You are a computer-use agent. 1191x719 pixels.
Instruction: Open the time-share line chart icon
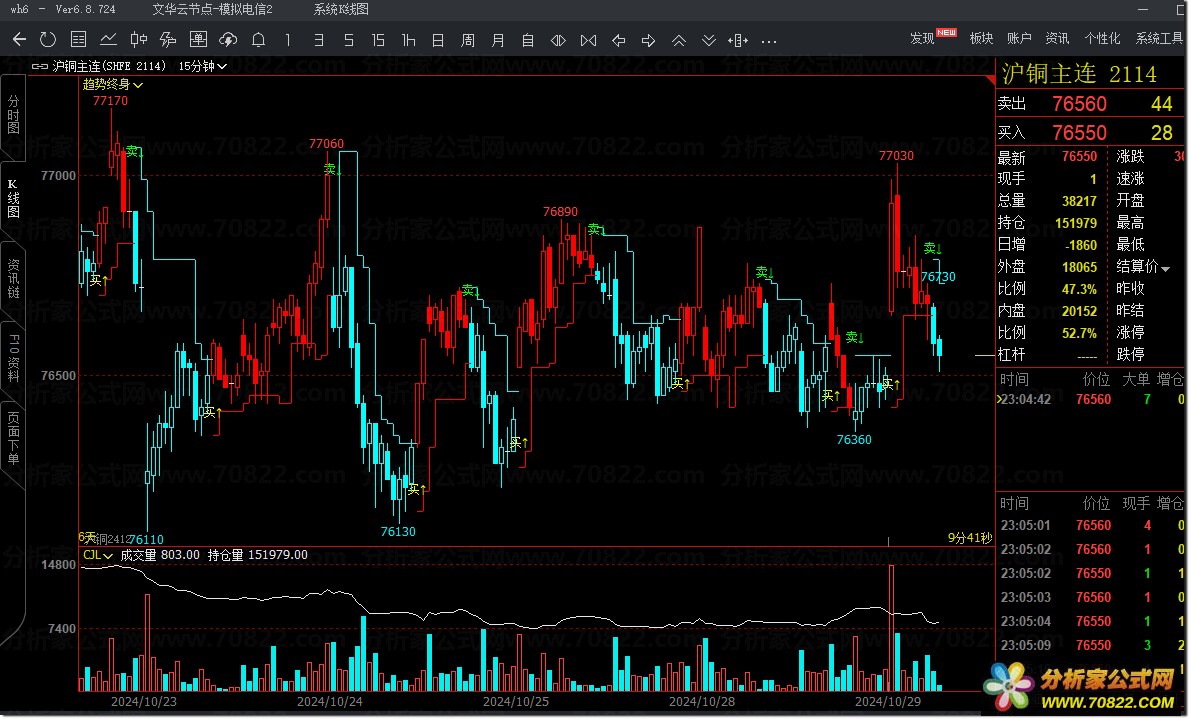[108, 39]
